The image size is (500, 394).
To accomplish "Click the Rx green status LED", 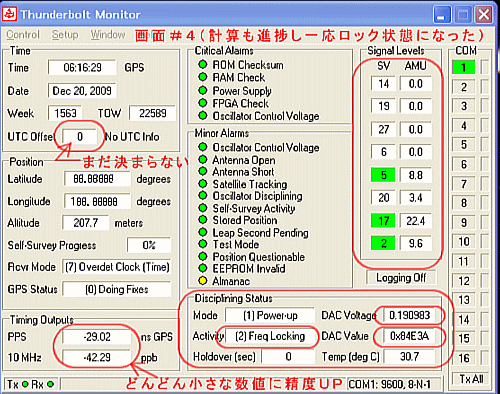I will pyautogui.click(x=50, y=384).
